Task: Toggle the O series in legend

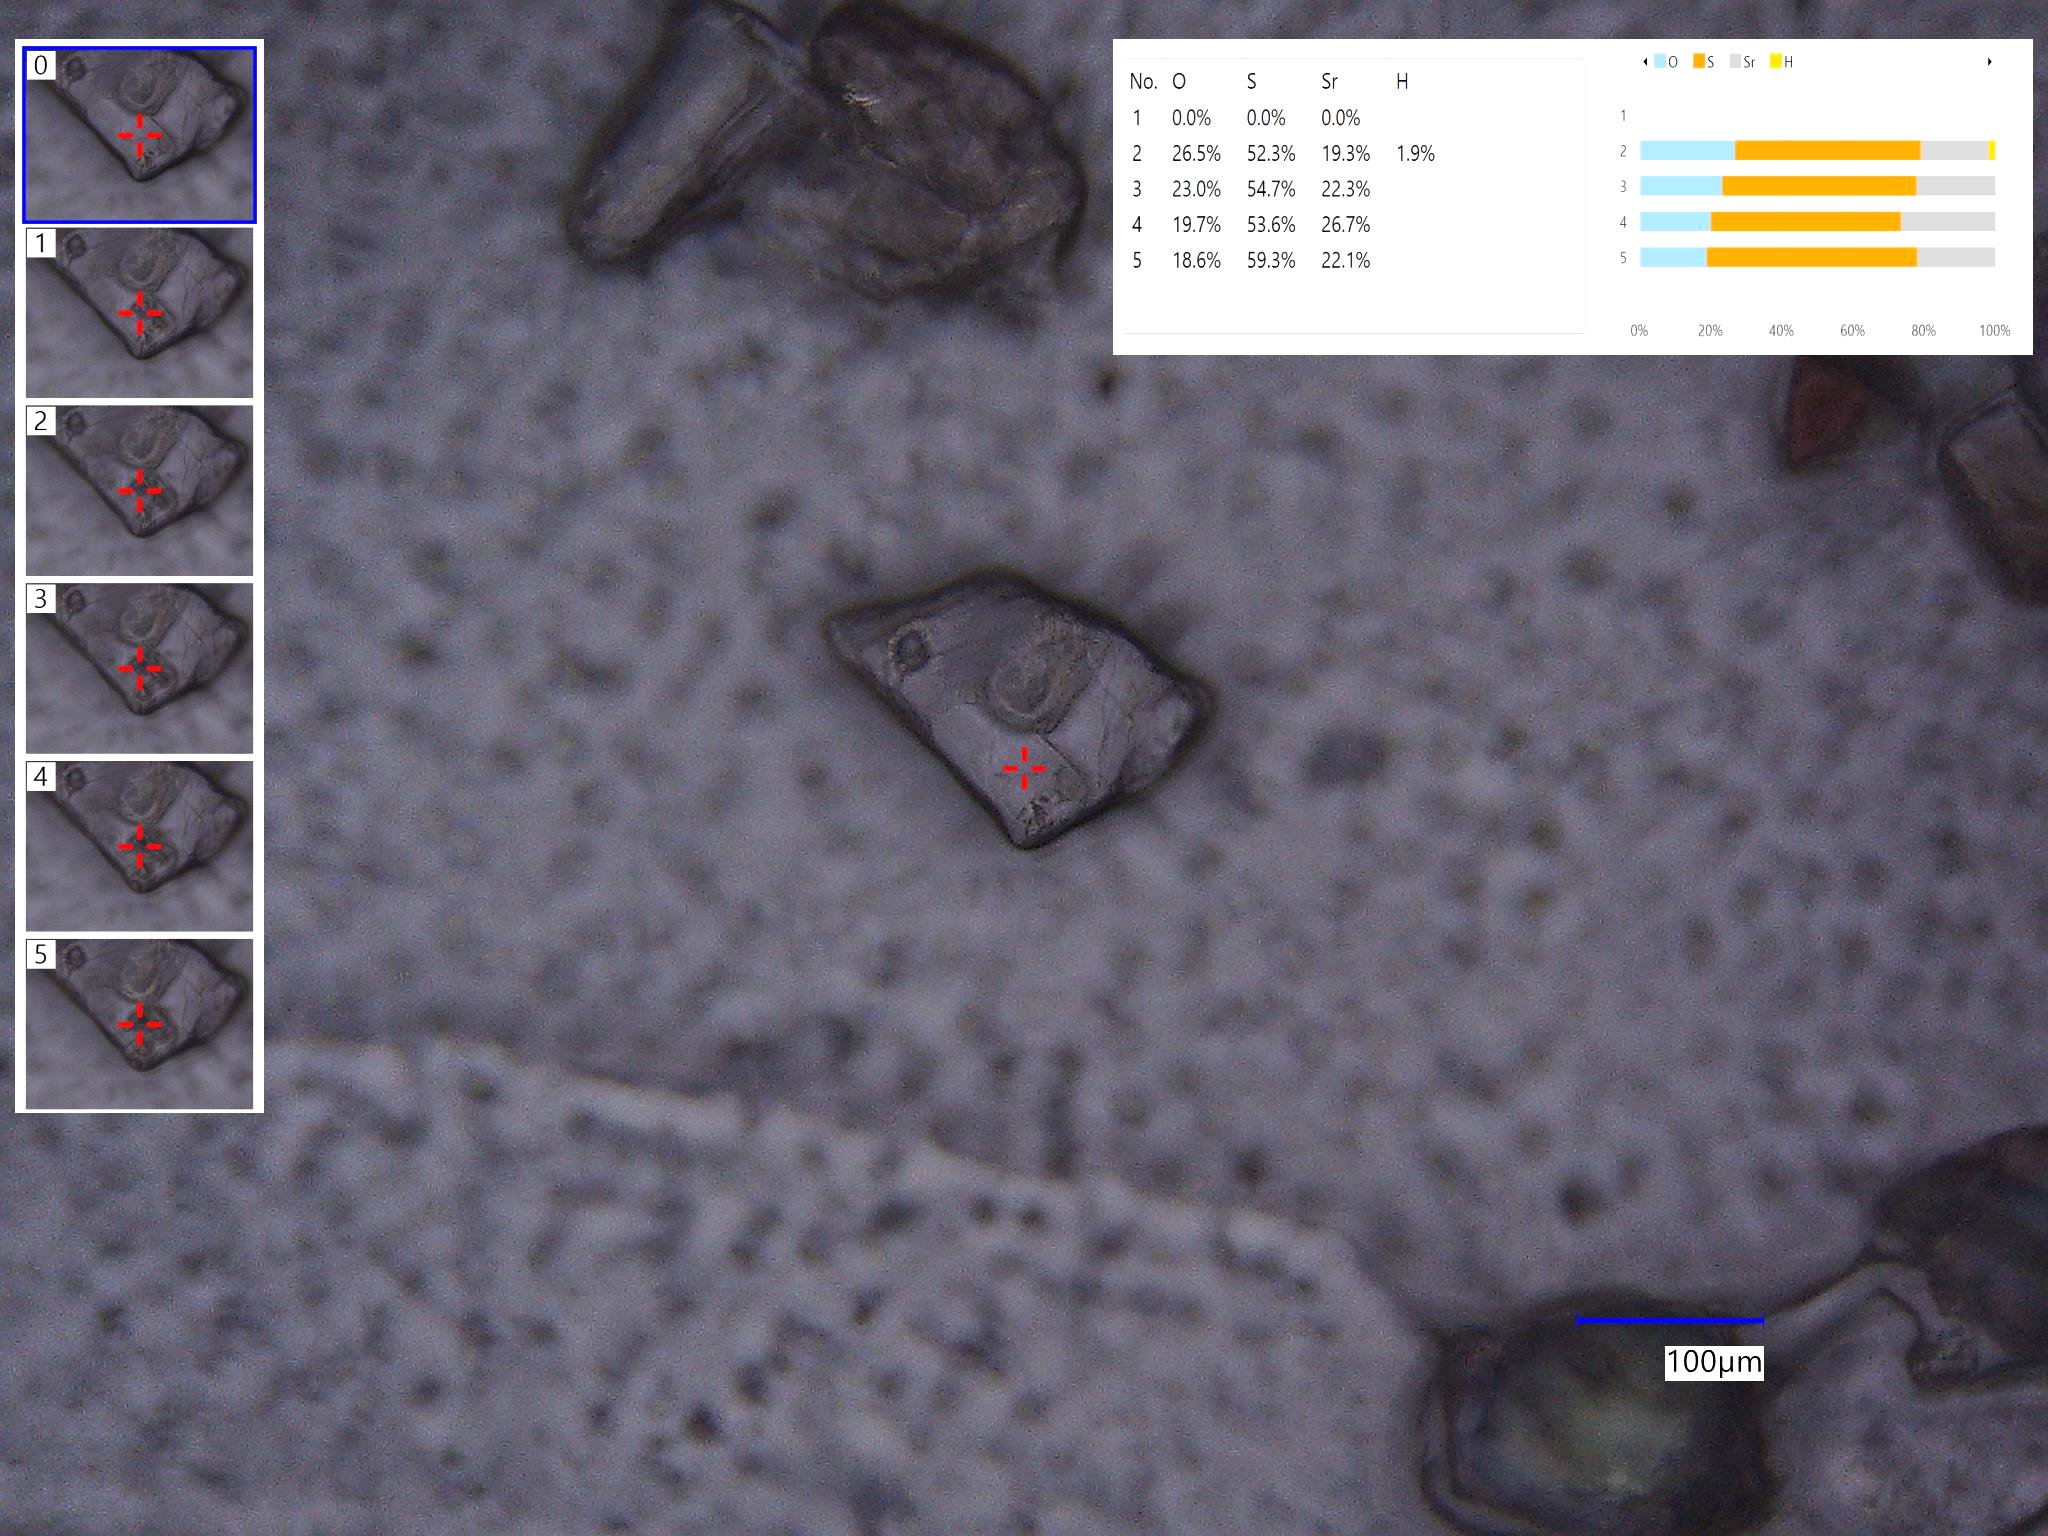Action: tap(1666, 62)
